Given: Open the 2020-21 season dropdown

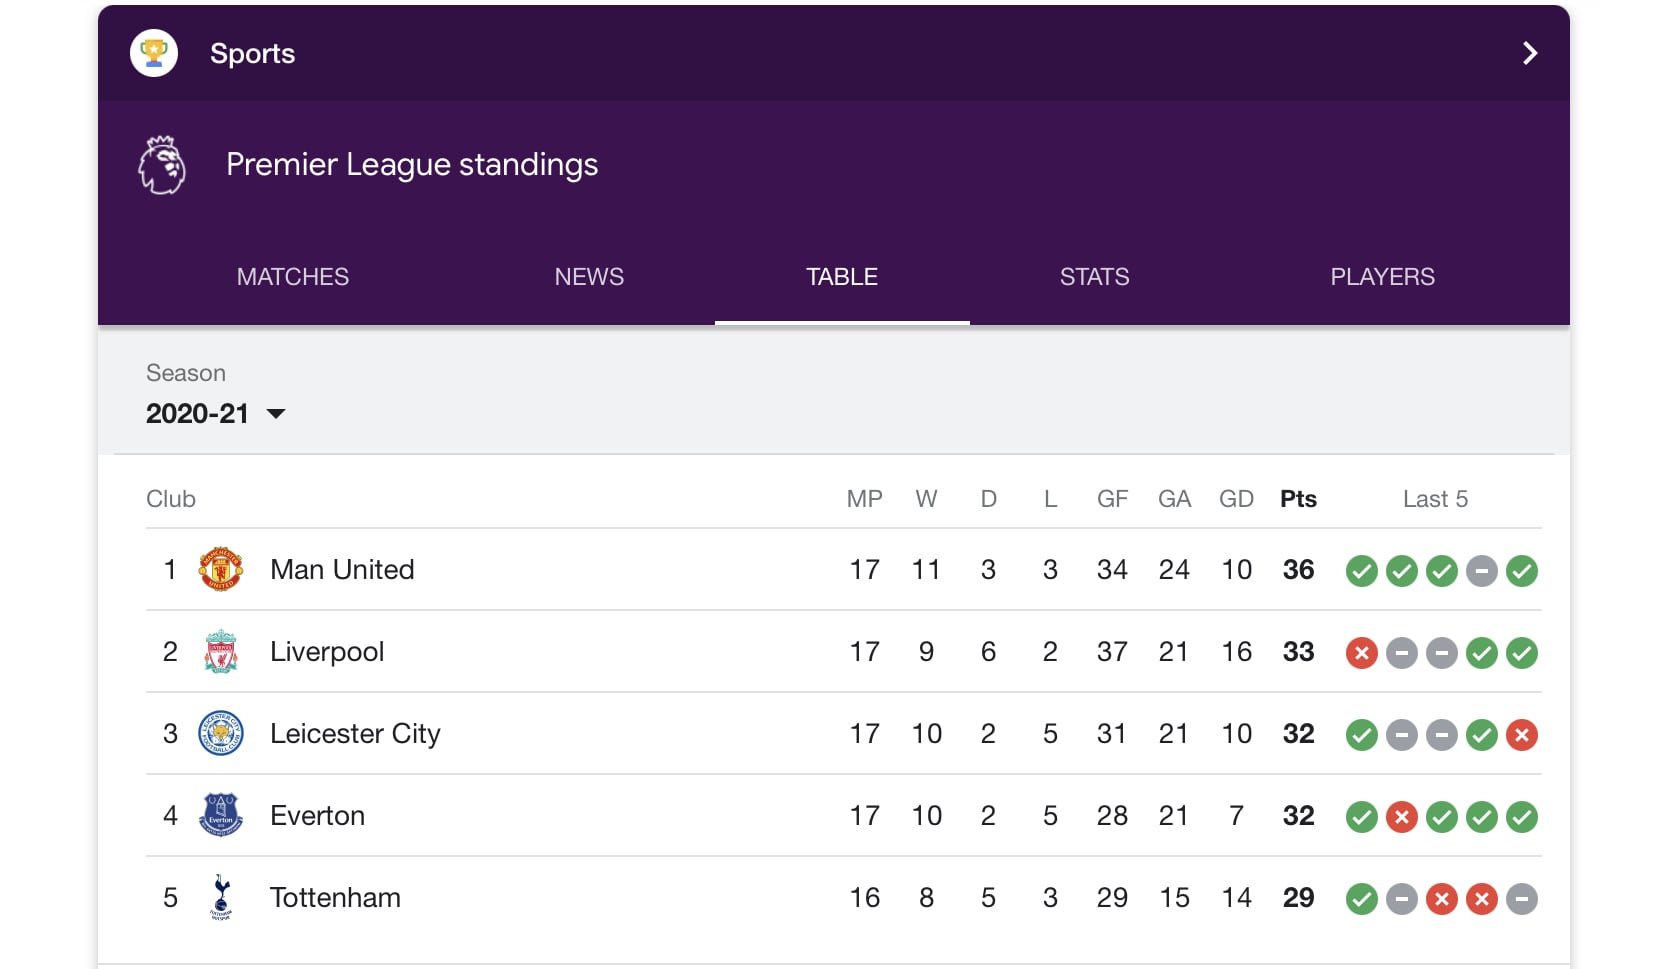Looking at the screenshot, I should point(216,414).
